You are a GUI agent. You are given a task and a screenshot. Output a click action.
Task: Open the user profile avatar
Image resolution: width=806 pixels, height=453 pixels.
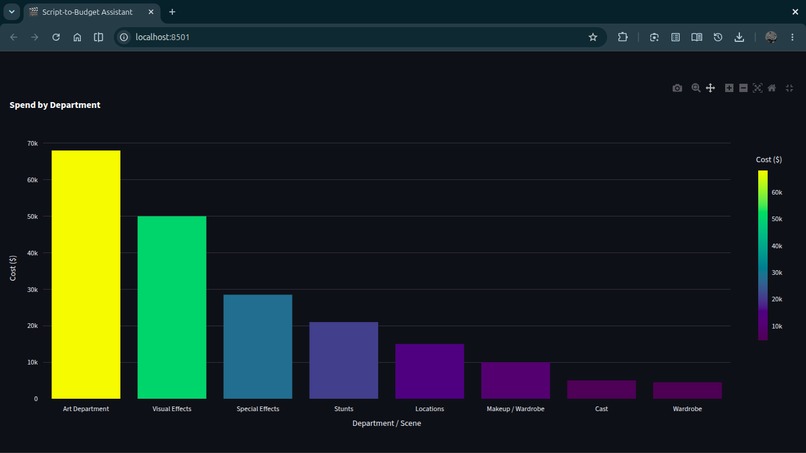tap(771, 37)
